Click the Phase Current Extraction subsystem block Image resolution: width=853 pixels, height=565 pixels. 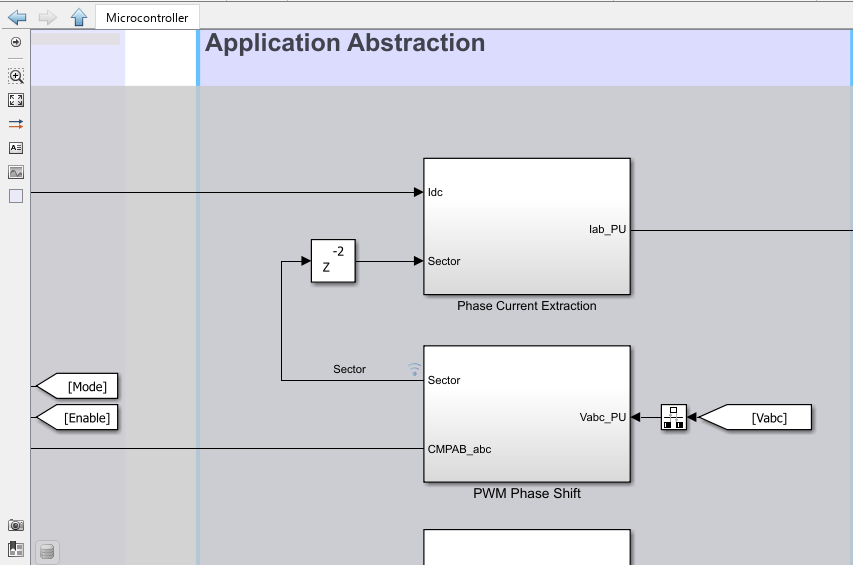coord(526,226)
